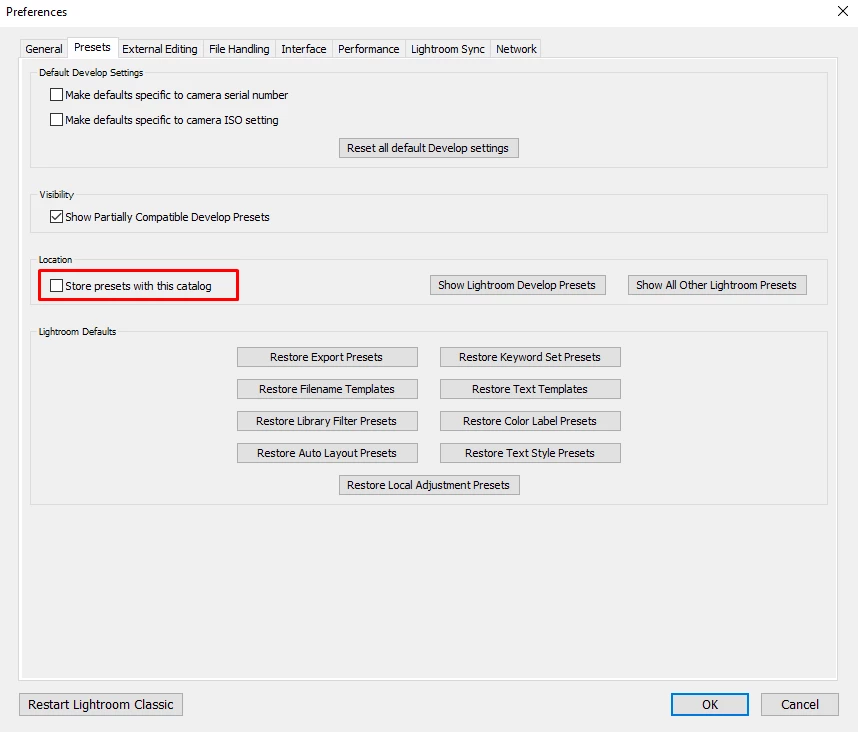Restore Filename Templates
Image resolution: width=858 pixels, height=732 pixels.
pos(327,389)
